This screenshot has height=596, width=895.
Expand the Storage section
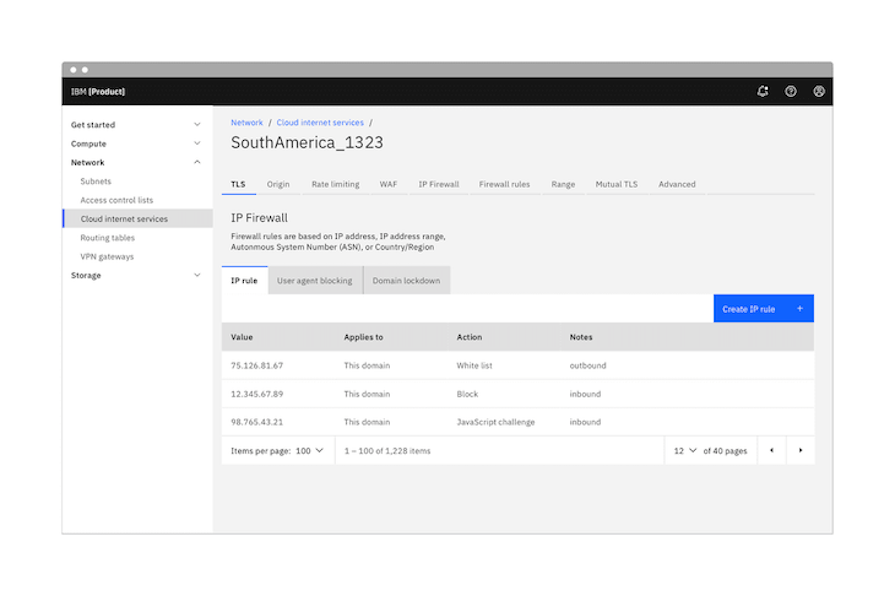tap(137, 275)
